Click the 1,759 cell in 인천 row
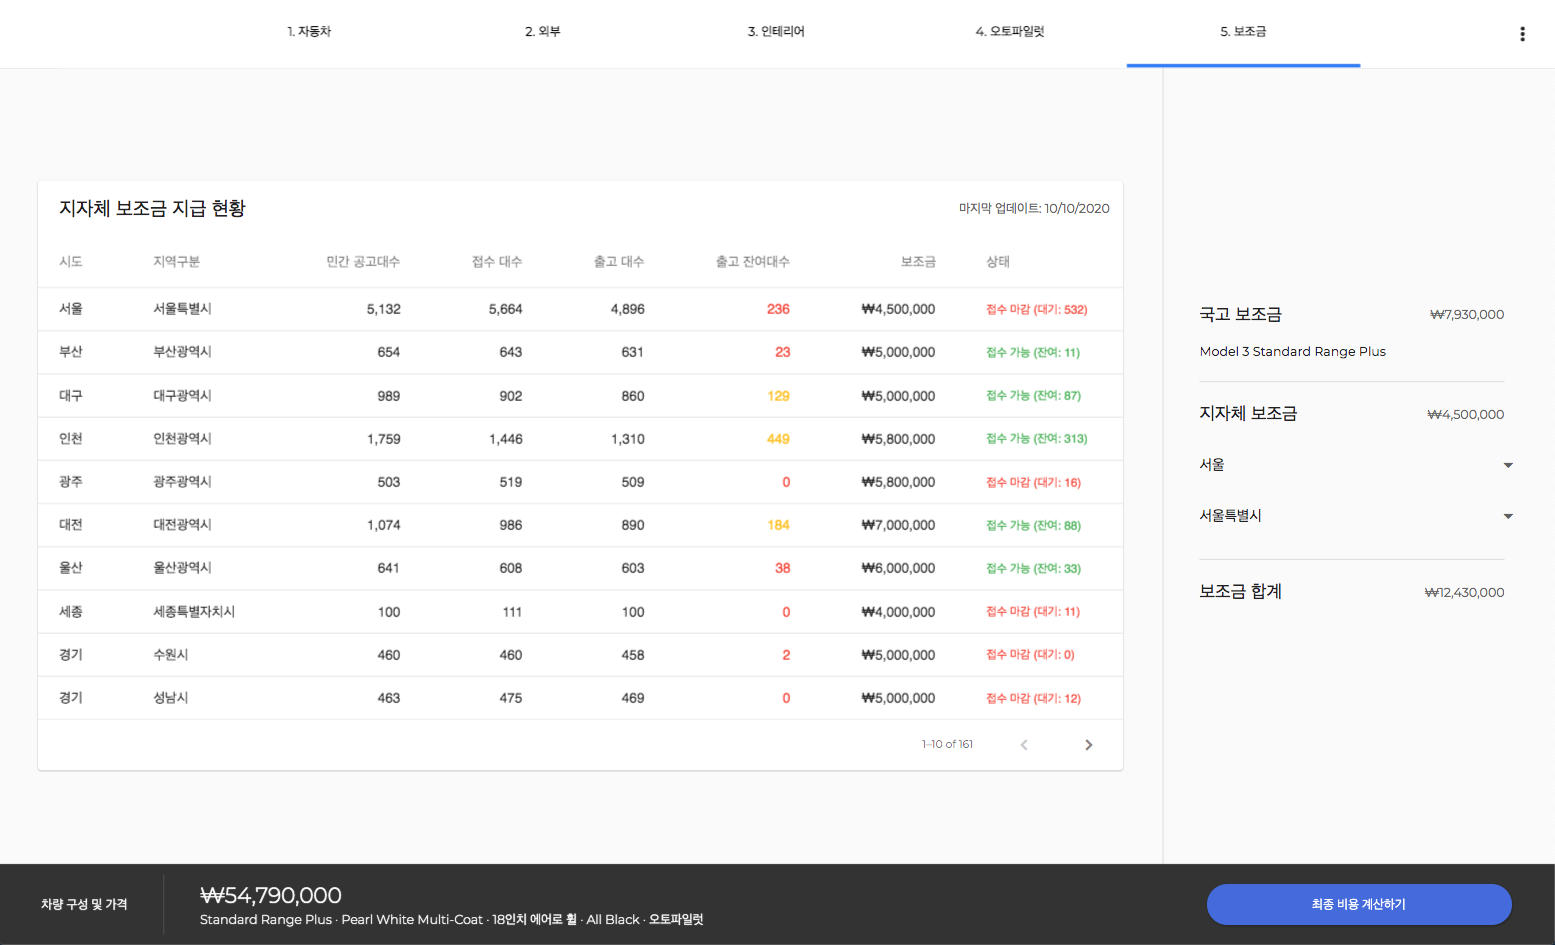Viewport: 1555px width, 945px height. pyautogui.click(x=384, y=439)
